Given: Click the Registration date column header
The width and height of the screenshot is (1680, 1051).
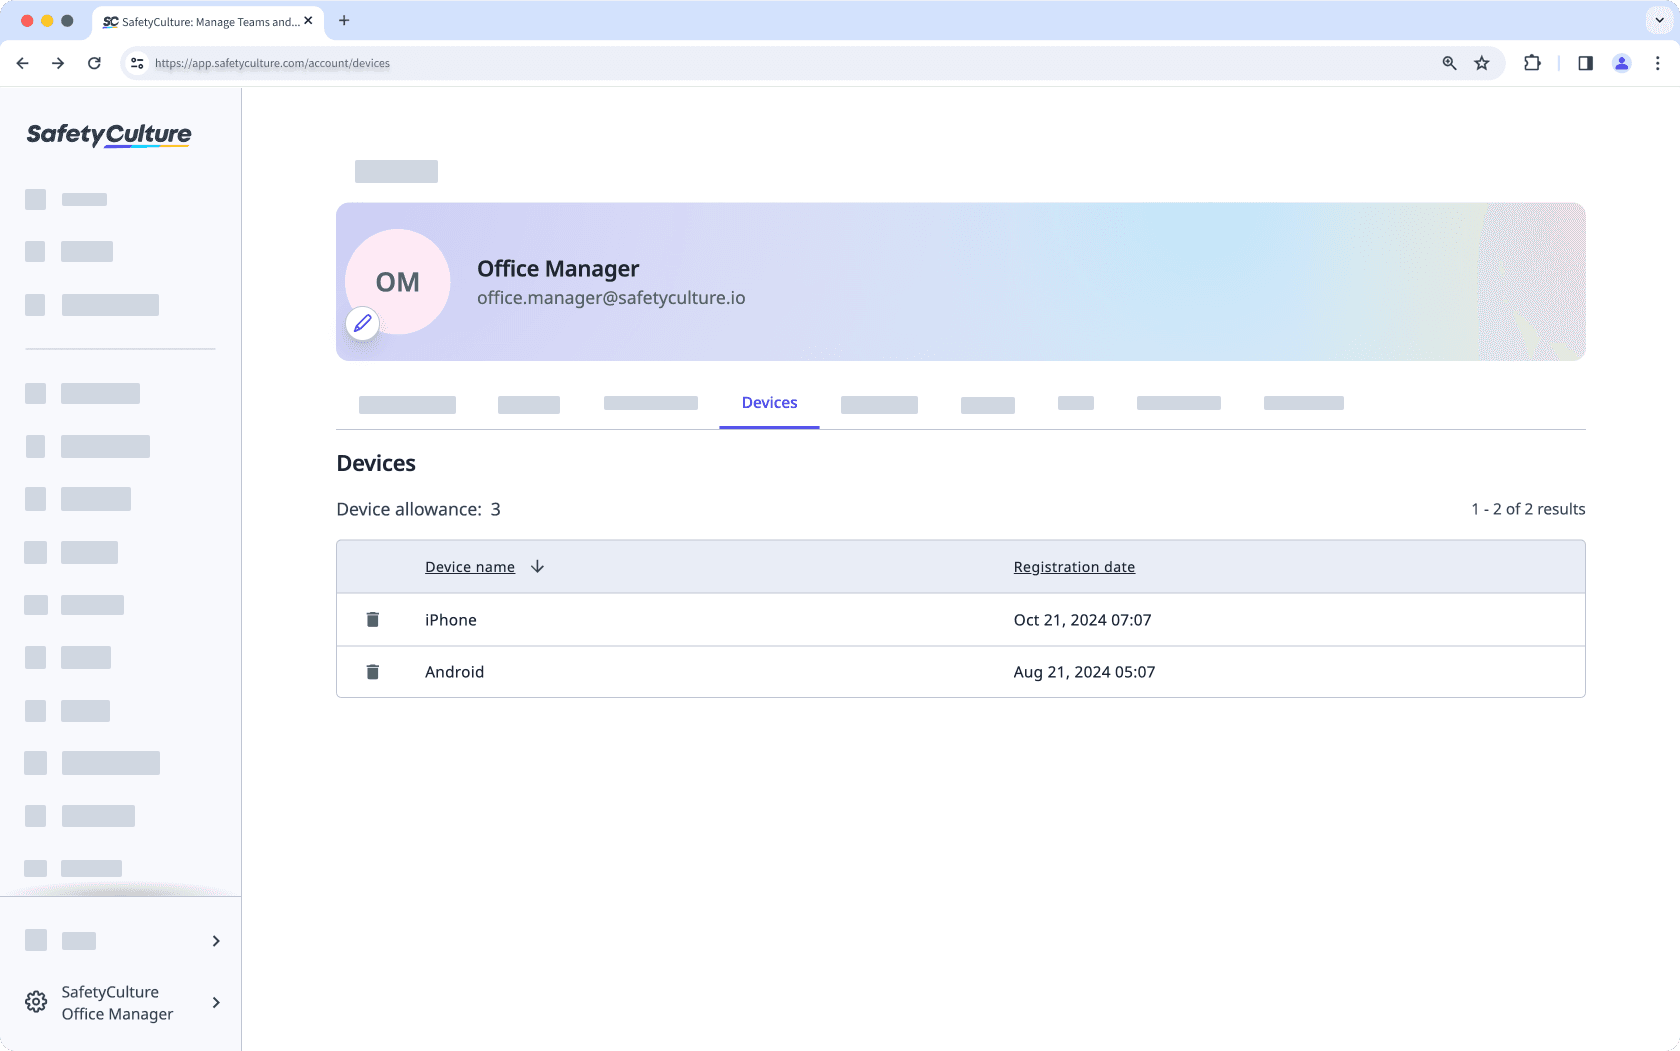Looking at the screenshot, I should click(x=1074, y=566).
